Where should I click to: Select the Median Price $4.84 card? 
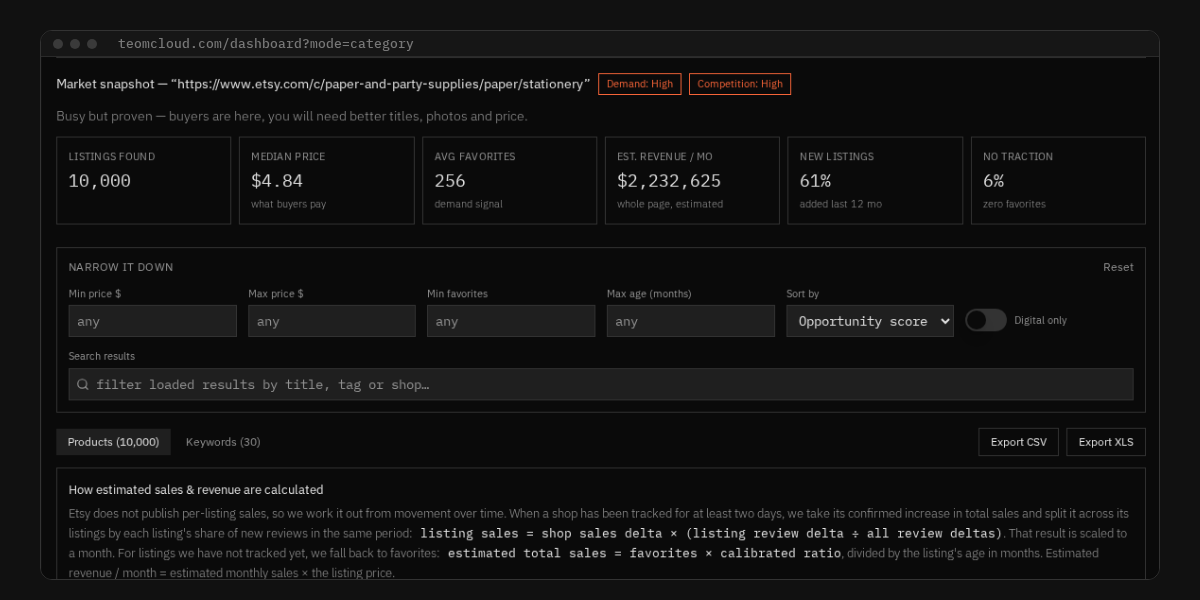click(x=327, y=180)
